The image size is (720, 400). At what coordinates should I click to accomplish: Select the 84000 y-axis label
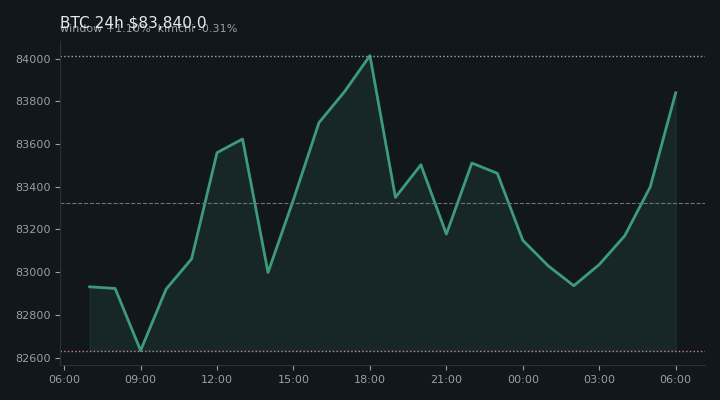coord(33,59)
